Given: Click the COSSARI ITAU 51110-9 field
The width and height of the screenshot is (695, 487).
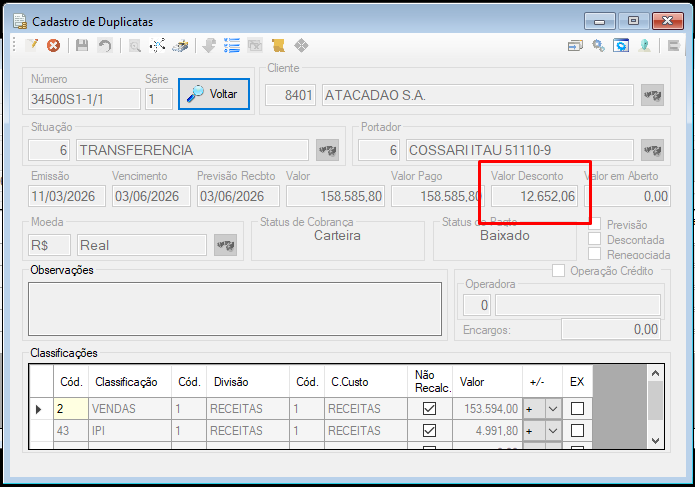Looking at the screenshot, I should click(519, 150).
